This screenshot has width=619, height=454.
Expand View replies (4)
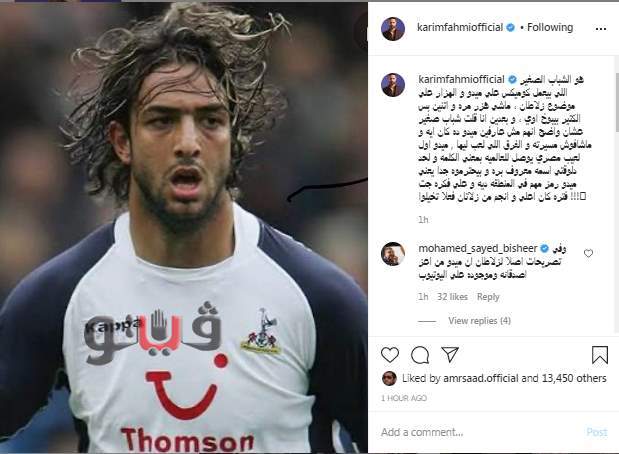[x=479, y=321]
